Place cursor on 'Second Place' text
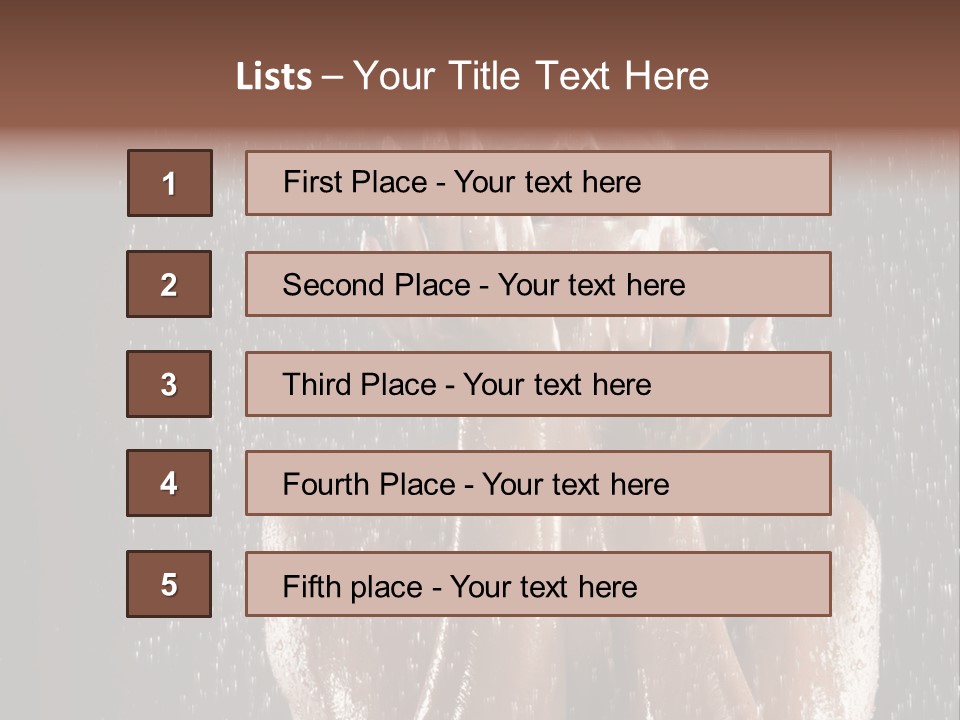 (x=361, y=285)
